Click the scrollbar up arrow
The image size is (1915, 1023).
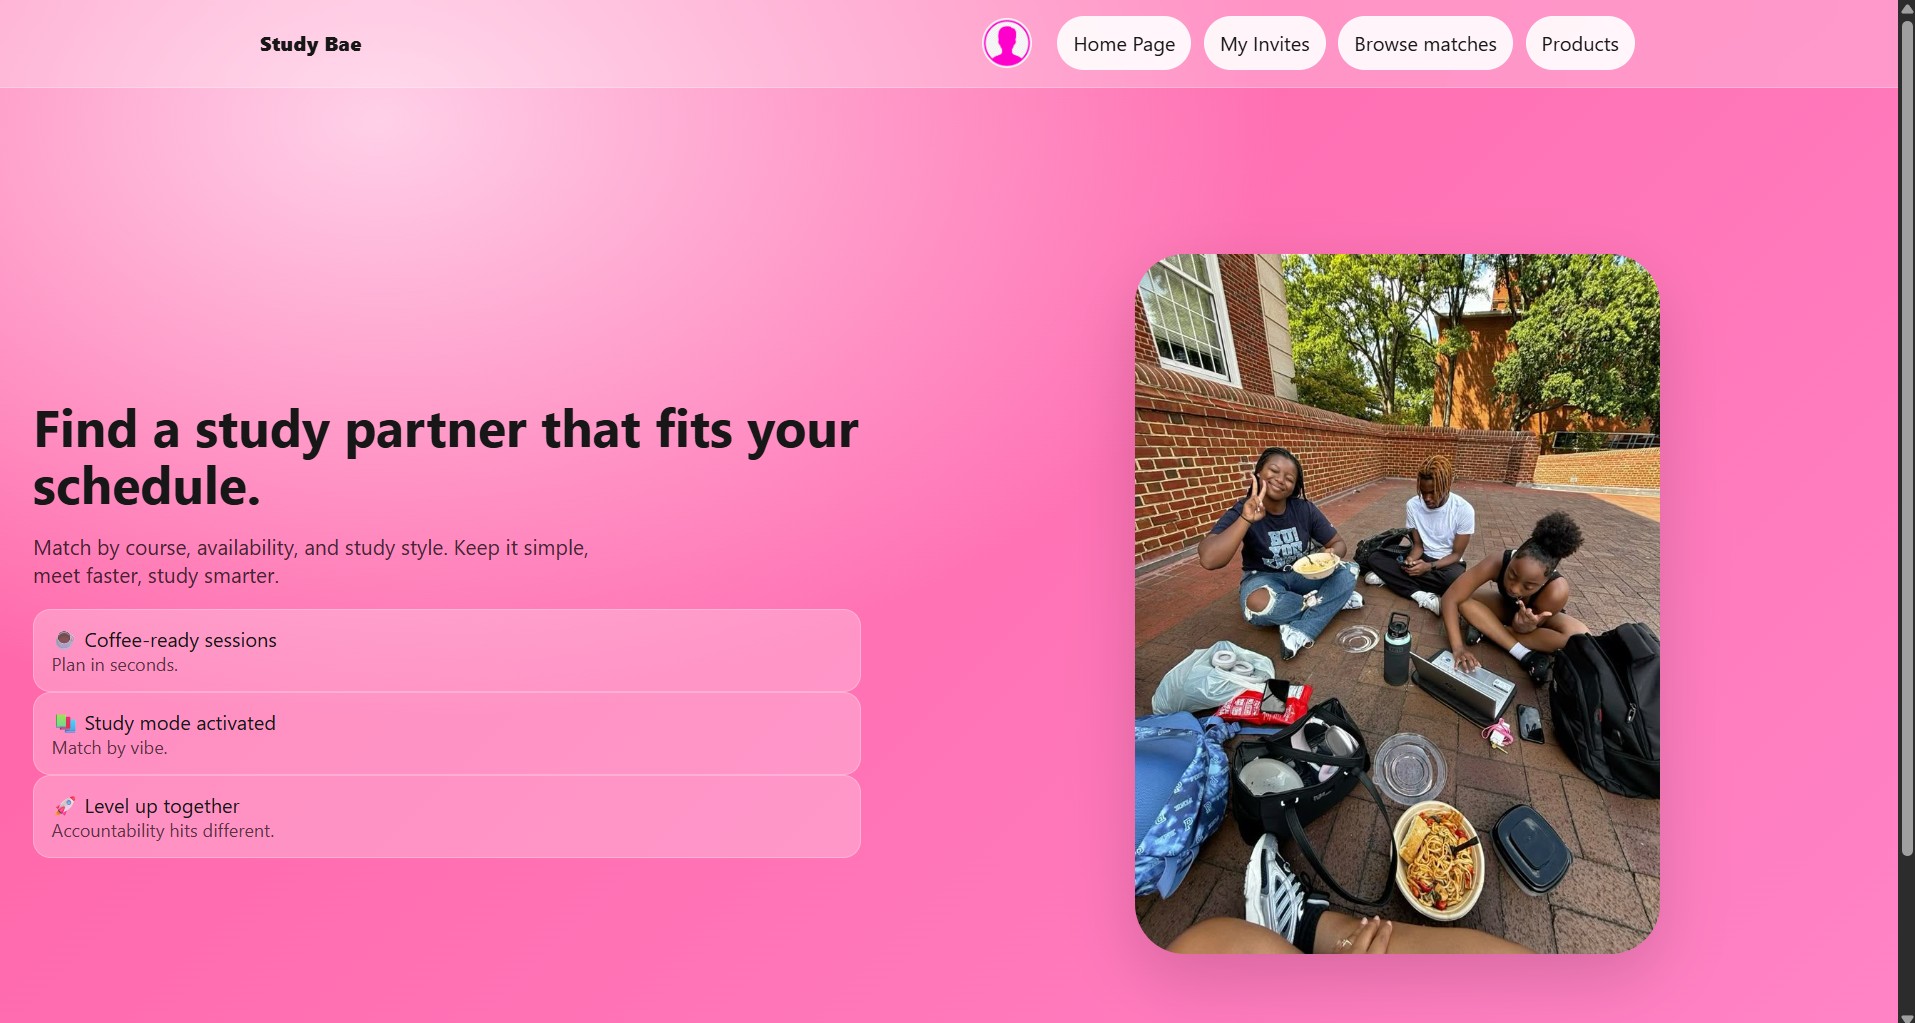pos(1906,8)
